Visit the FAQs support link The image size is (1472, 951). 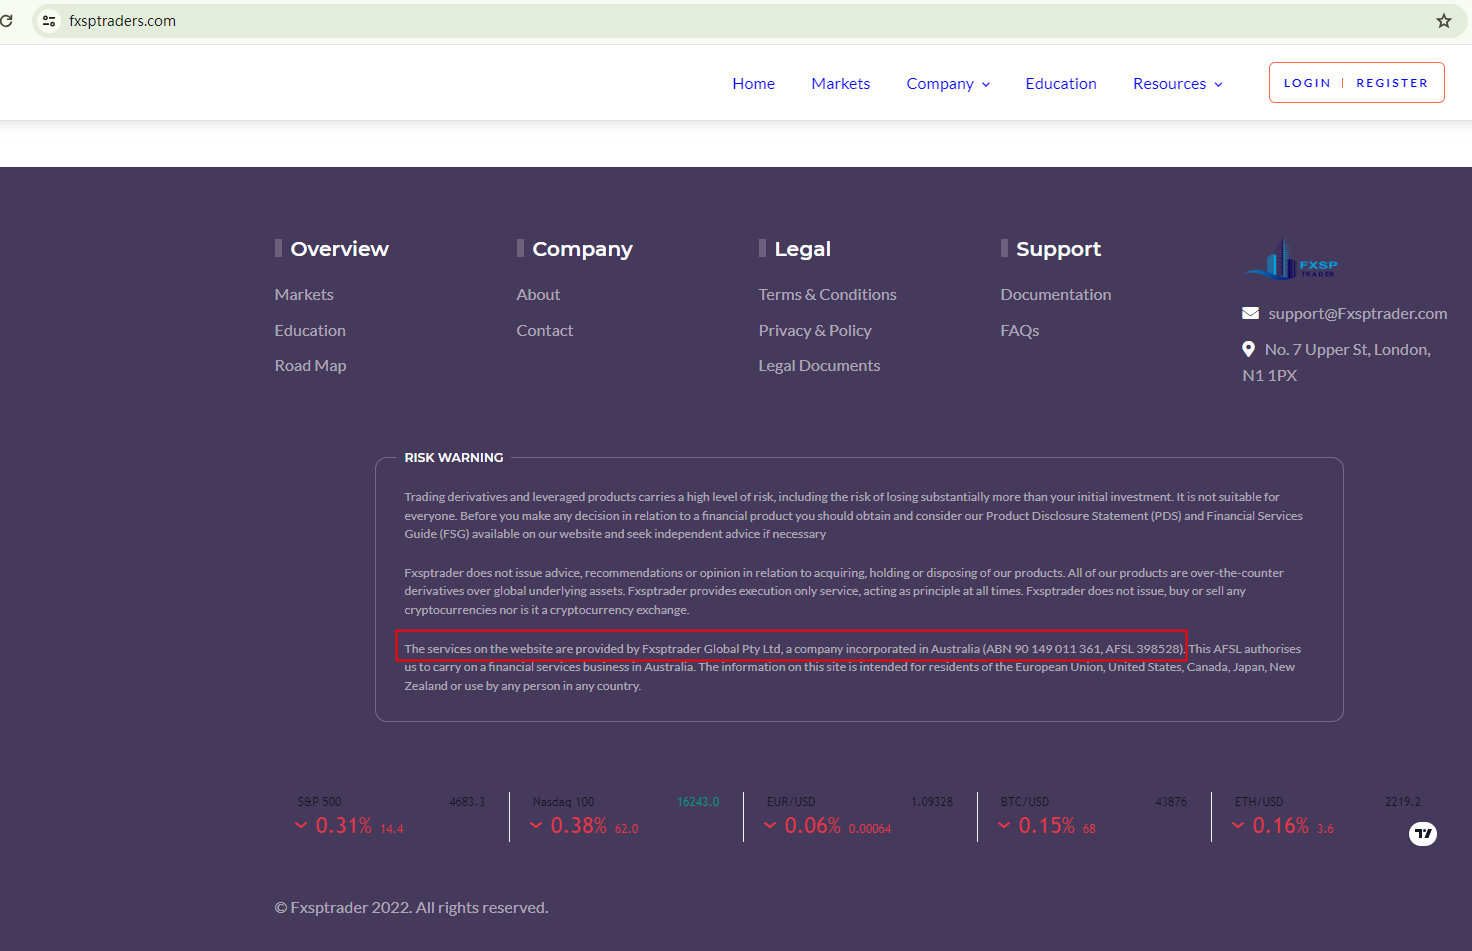pos(1019,330)
